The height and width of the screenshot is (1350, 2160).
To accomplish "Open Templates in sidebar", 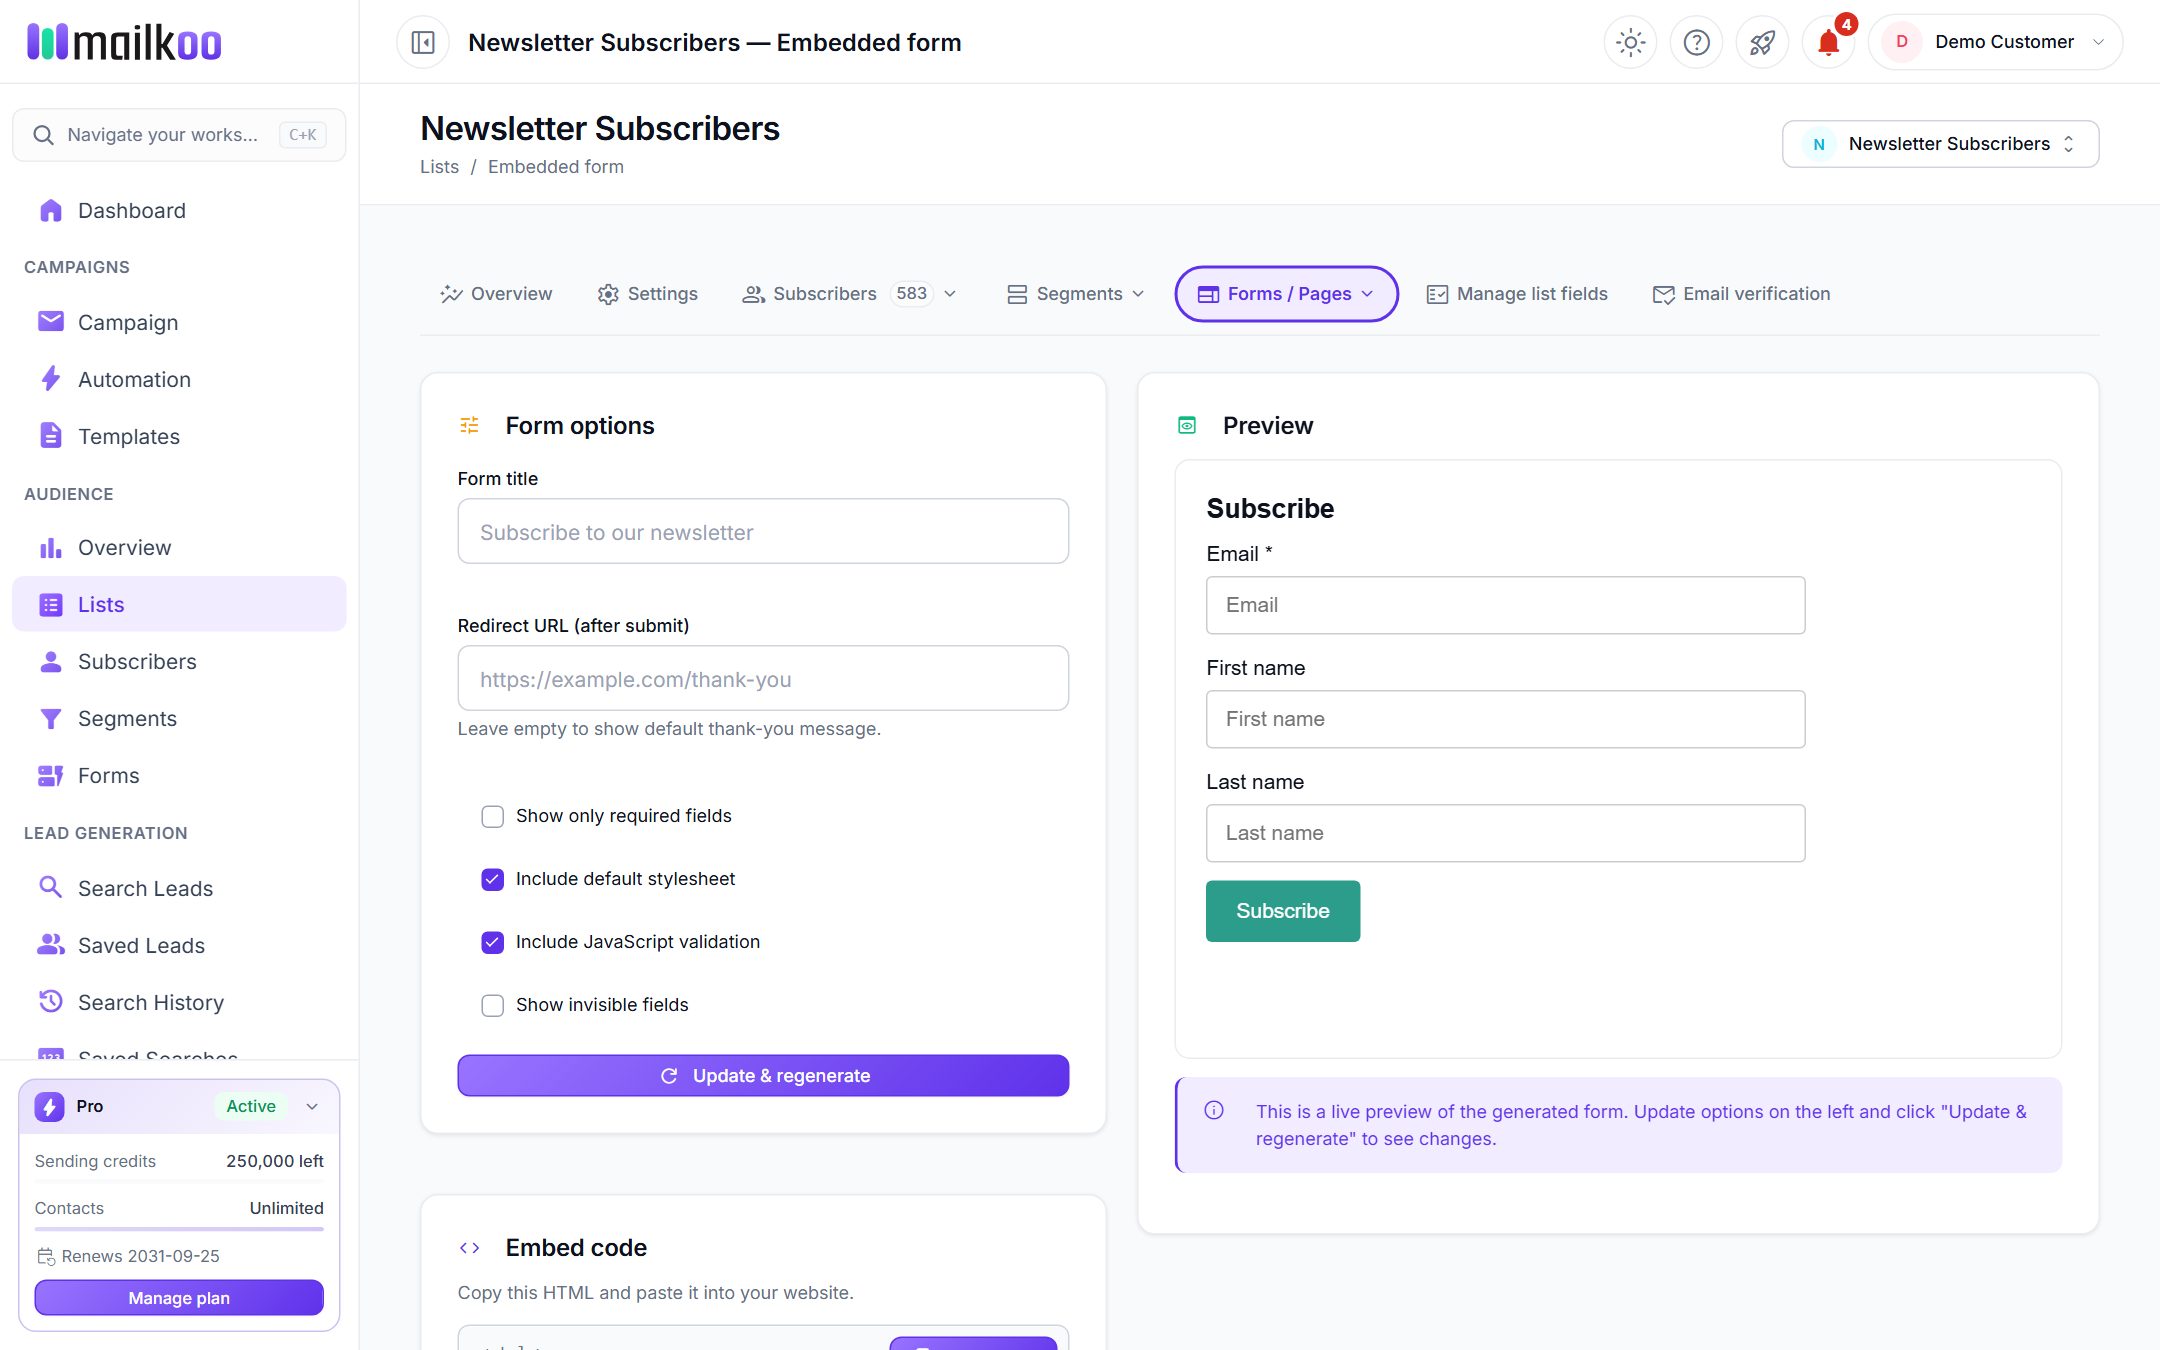I will click(x=179, y=437).
